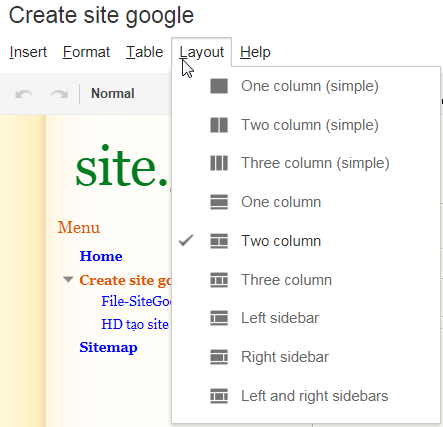Click the Three column (simple) layout icon

tap(219, 163)
